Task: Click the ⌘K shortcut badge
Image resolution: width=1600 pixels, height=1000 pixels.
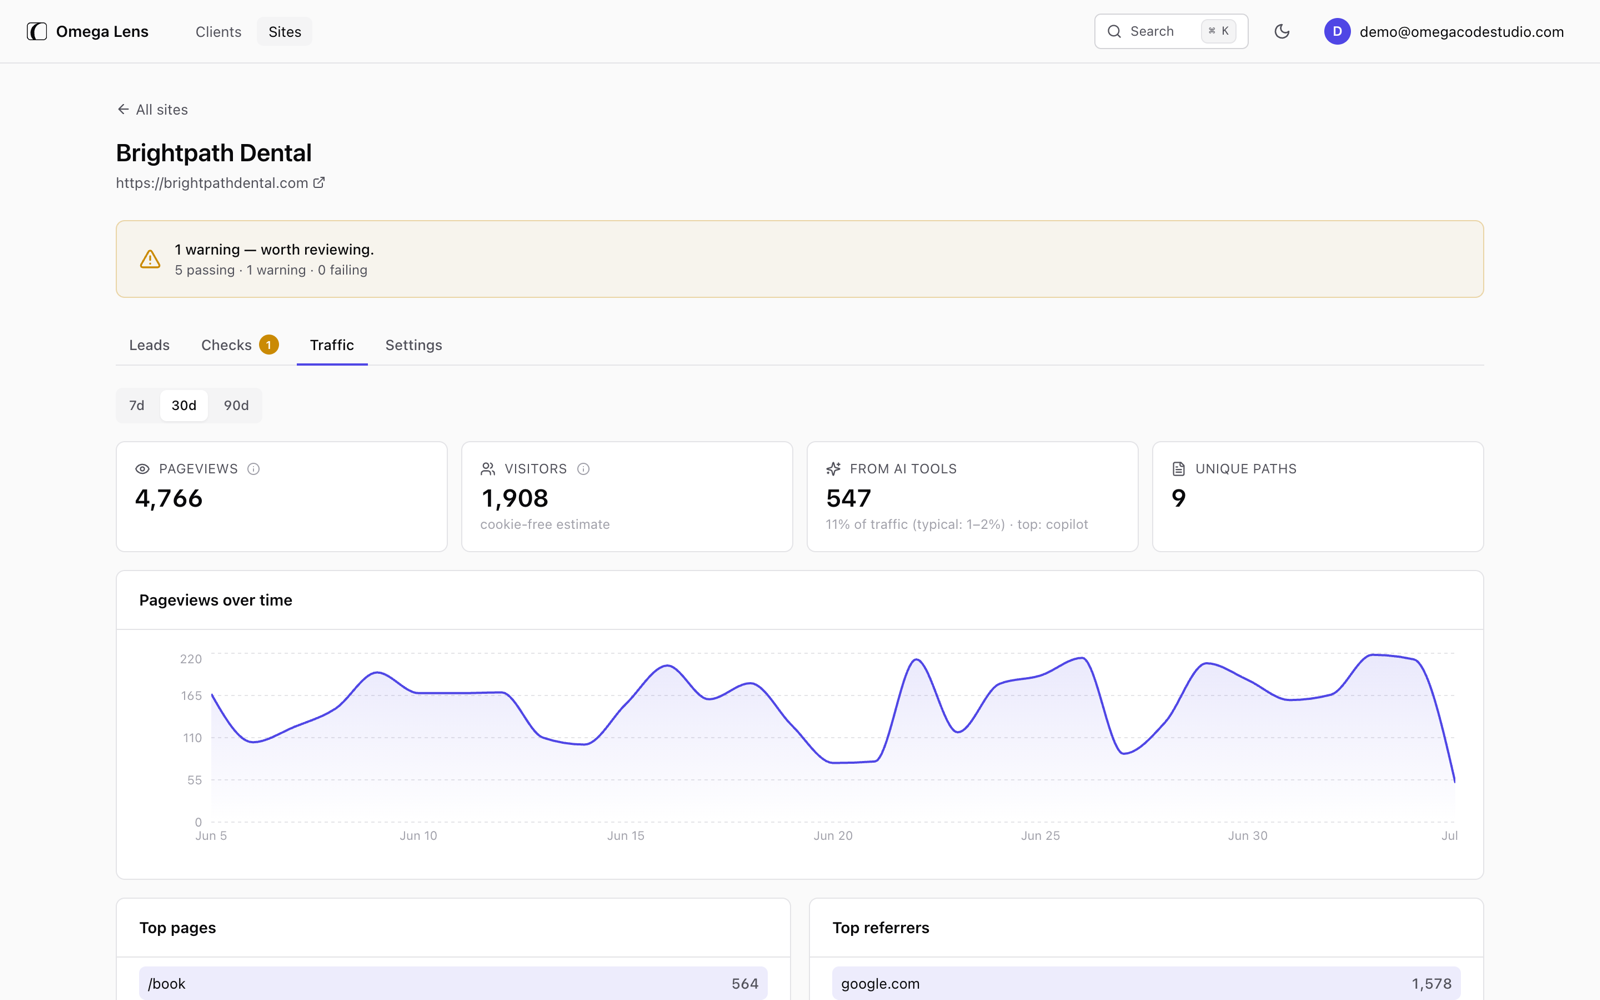Action: tap(1219, 31)
